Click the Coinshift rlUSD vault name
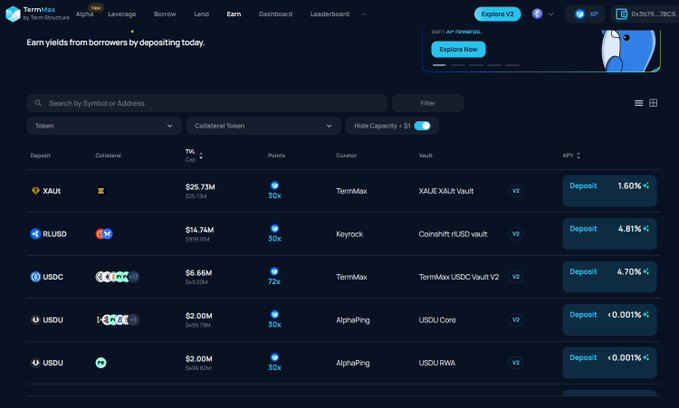The height and width of the screenshot is (408, 679). 453,234
